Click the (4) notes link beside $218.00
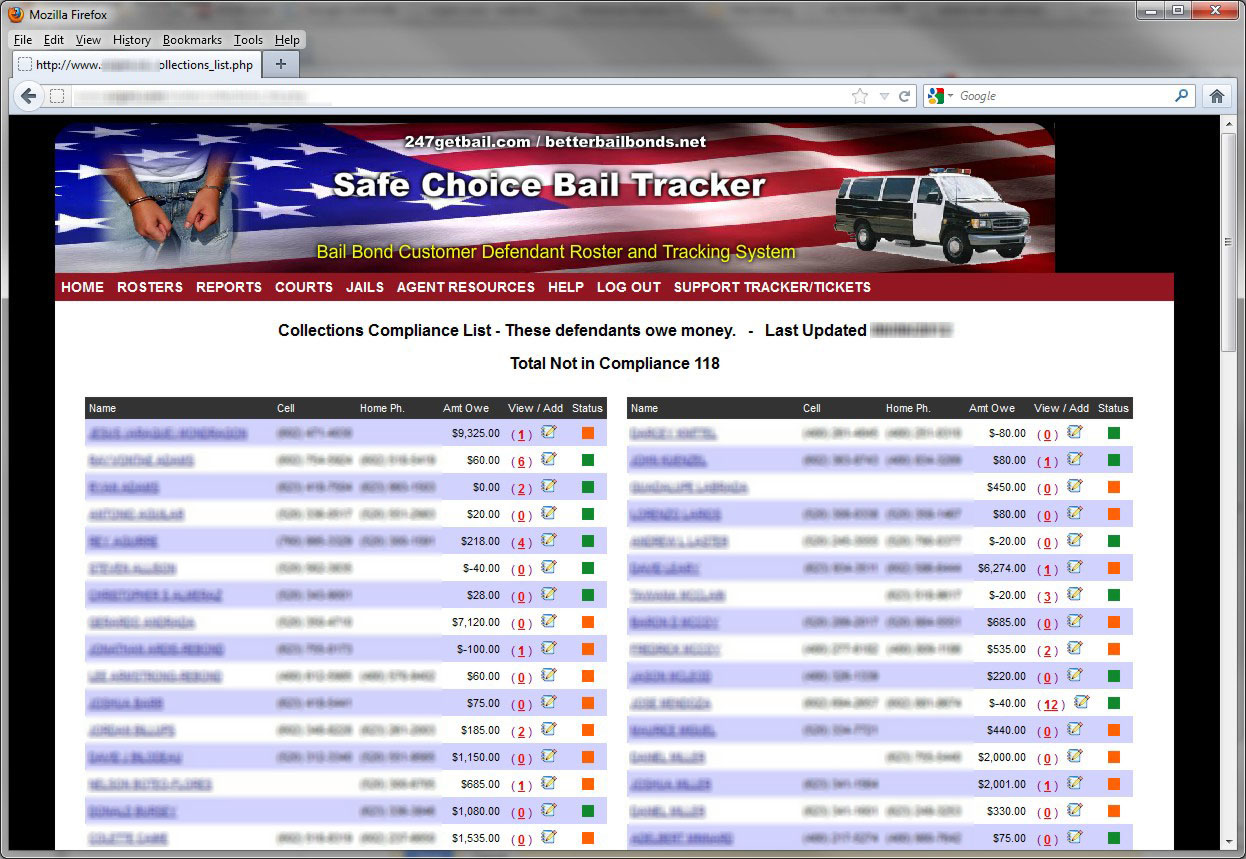This screenshot has width=1246, height=859. point(521,543)
